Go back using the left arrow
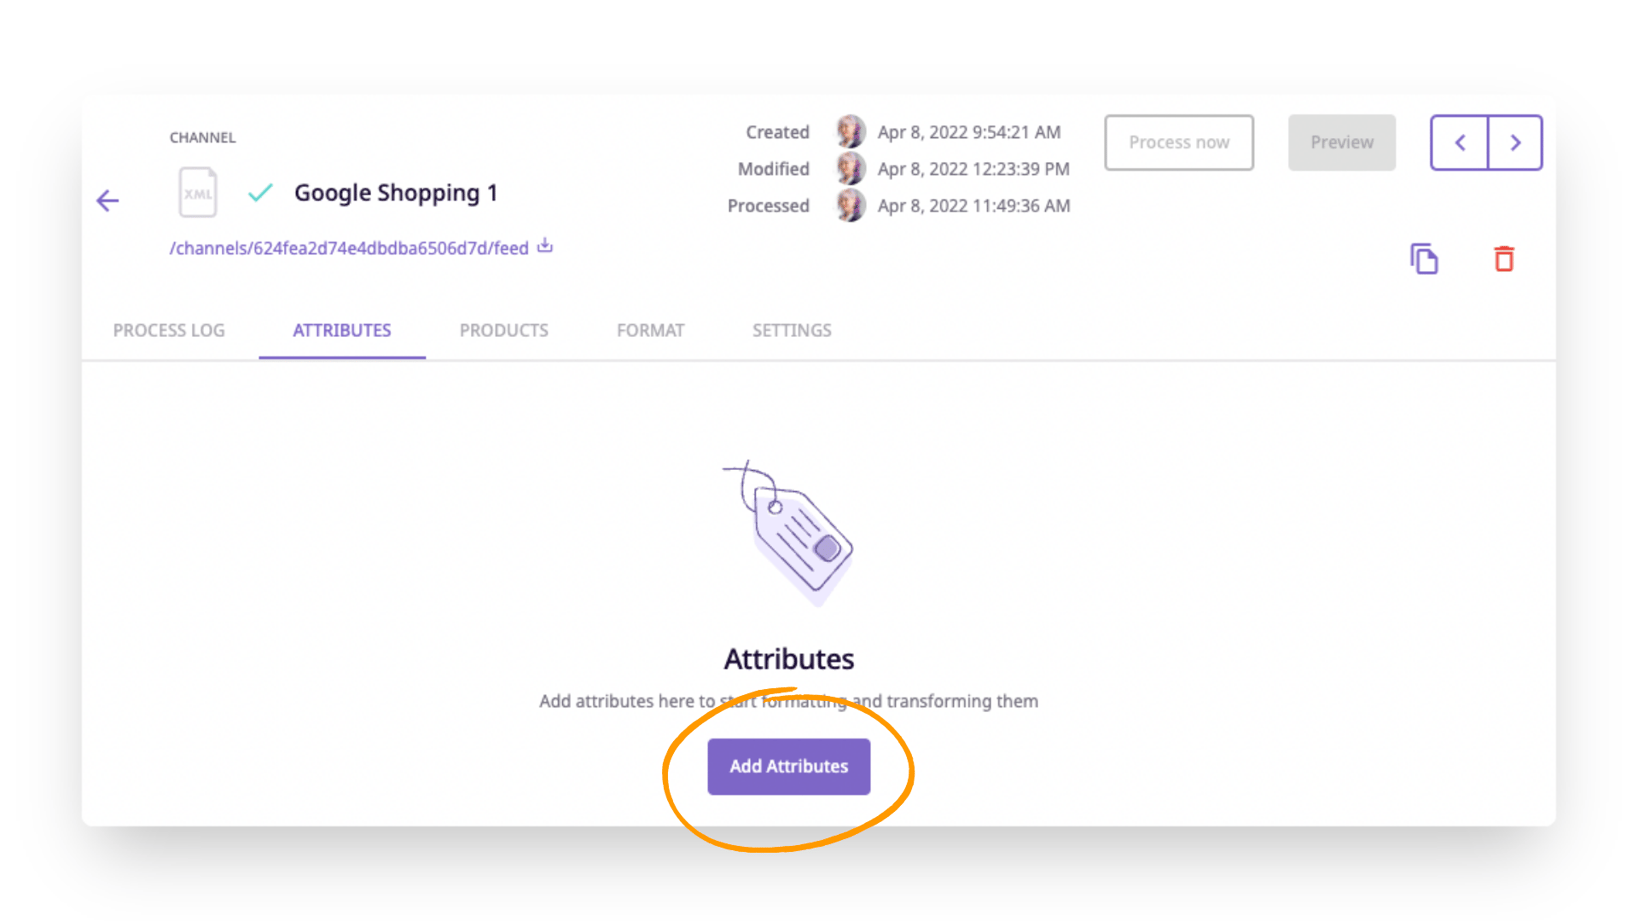This screenshot has height=921, width=1638. tap(107, 200)
